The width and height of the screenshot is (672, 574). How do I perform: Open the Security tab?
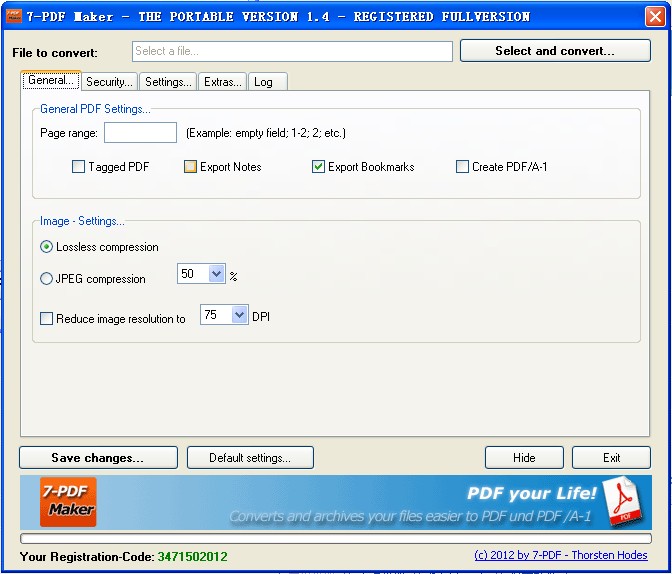point(109,81)
